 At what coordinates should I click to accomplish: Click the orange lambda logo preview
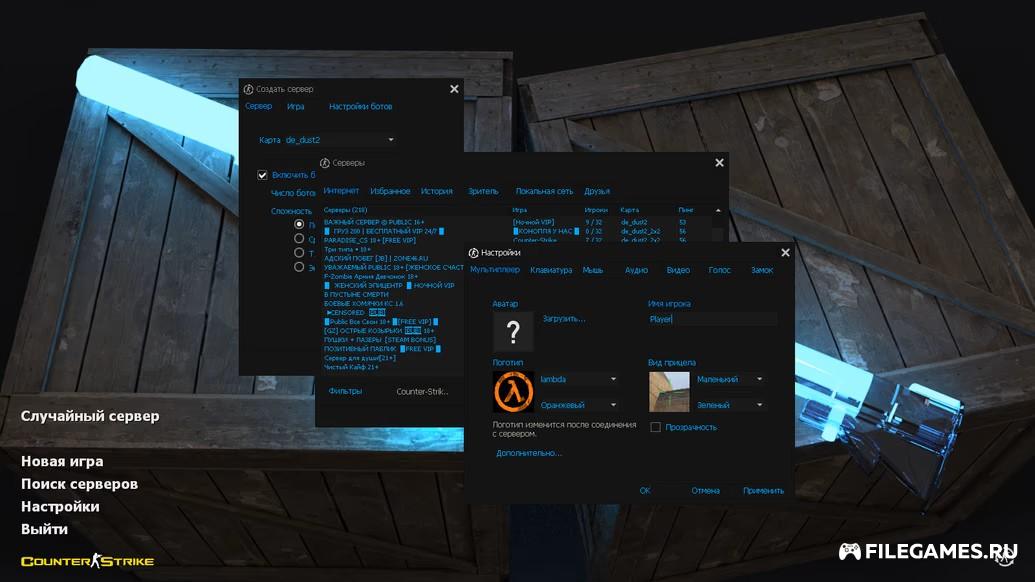513,391
